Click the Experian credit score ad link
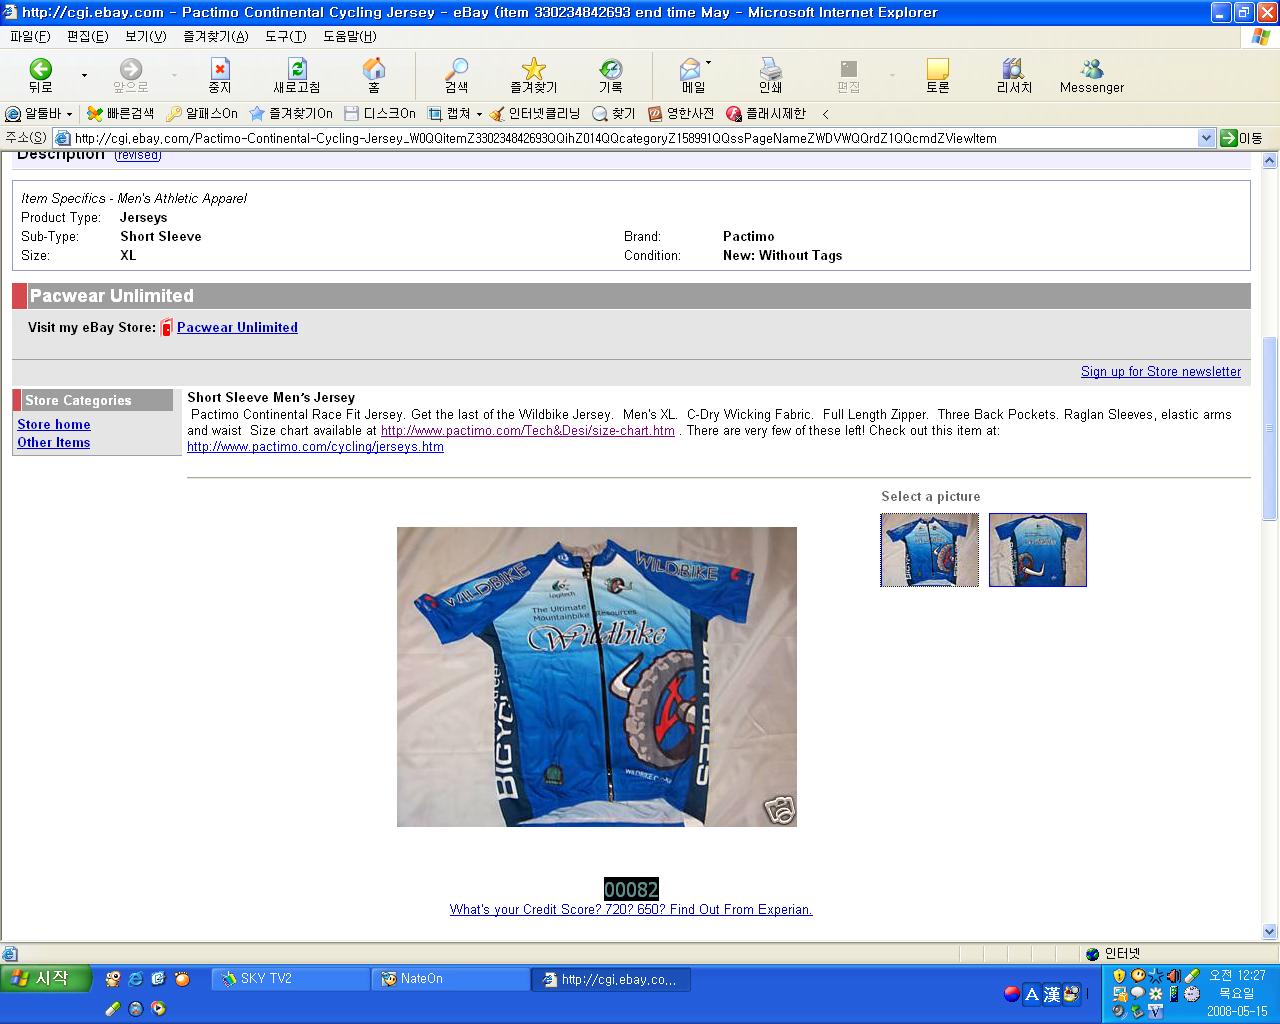1280x1024 pixels. tap(631, 909)
